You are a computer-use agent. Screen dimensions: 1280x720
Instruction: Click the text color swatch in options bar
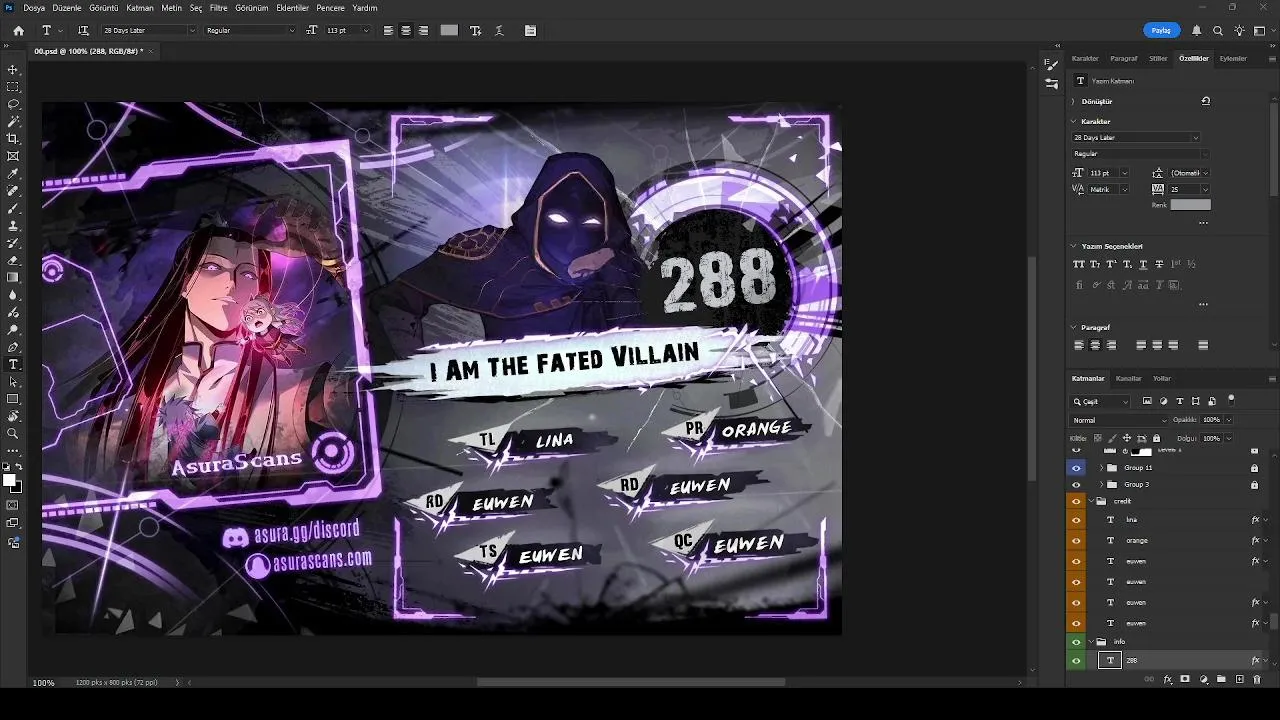pyautogui.click(x=449, y=31)
